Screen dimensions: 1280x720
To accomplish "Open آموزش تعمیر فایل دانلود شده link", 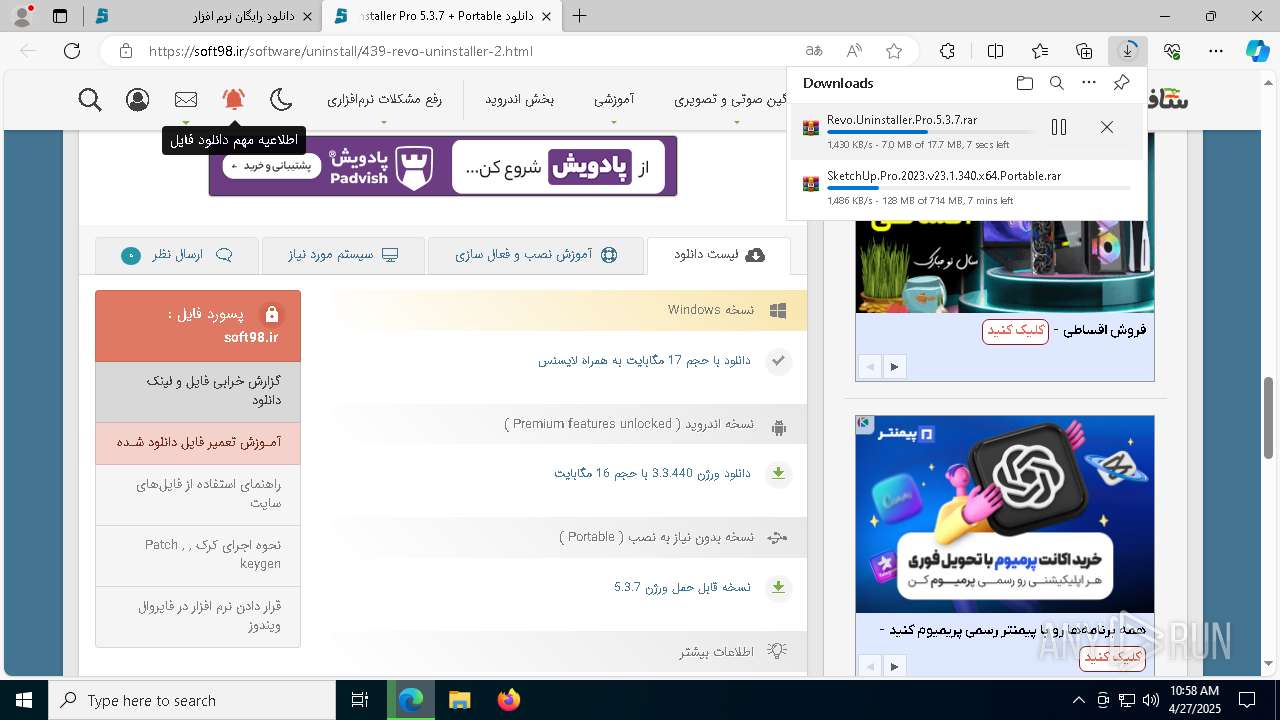I will point(198,442).
